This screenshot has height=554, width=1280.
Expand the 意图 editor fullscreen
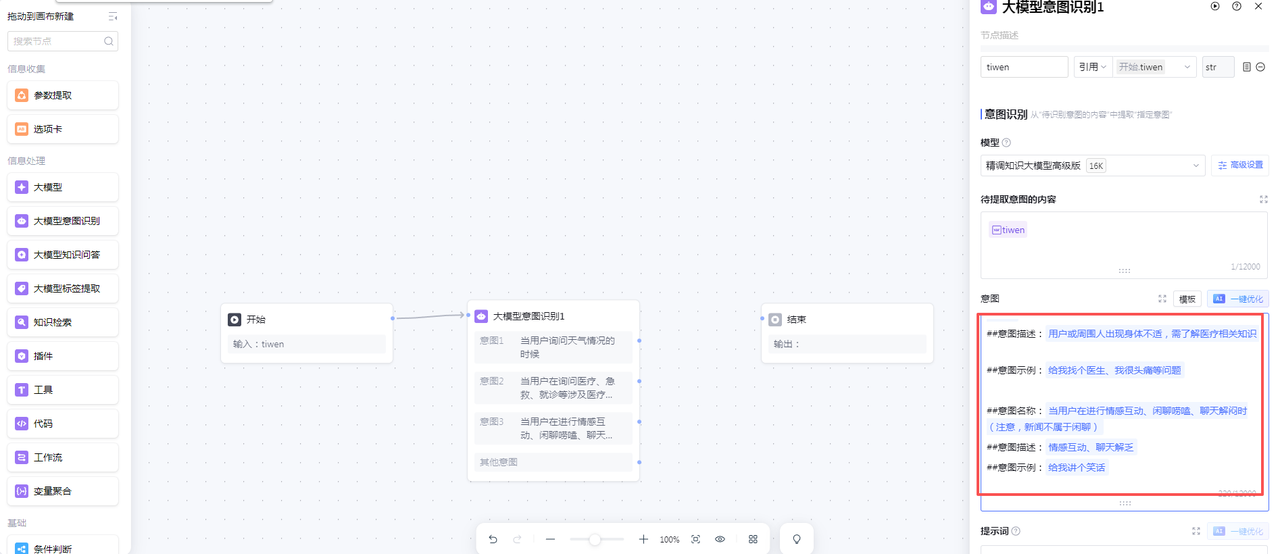coord(1162,299)
